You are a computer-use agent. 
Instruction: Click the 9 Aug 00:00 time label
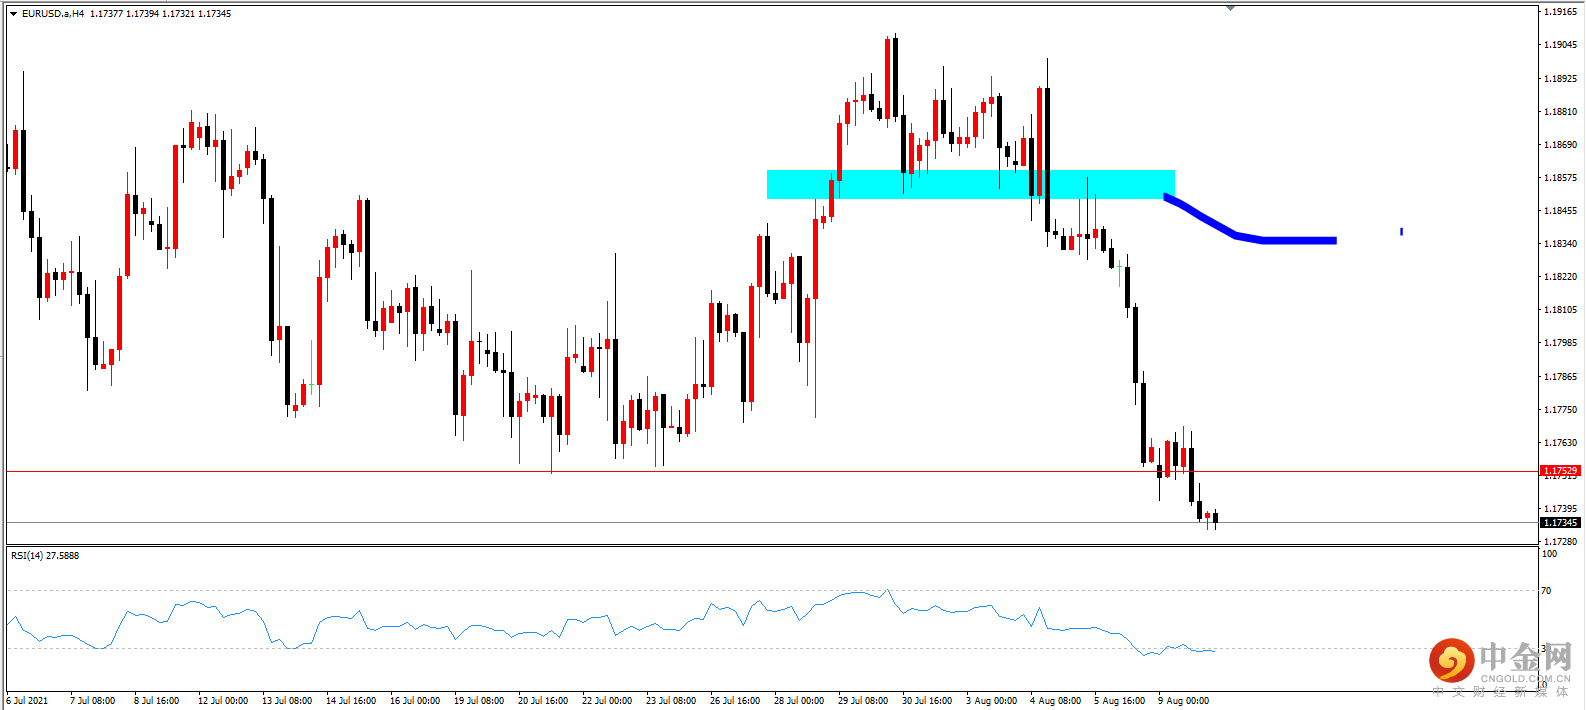(1183, 700)
